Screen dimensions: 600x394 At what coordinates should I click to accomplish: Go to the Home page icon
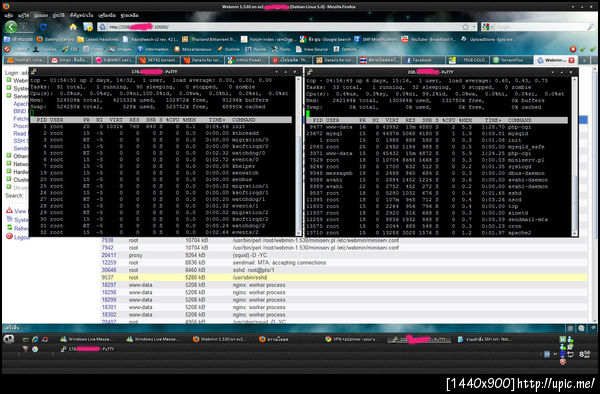73,27
